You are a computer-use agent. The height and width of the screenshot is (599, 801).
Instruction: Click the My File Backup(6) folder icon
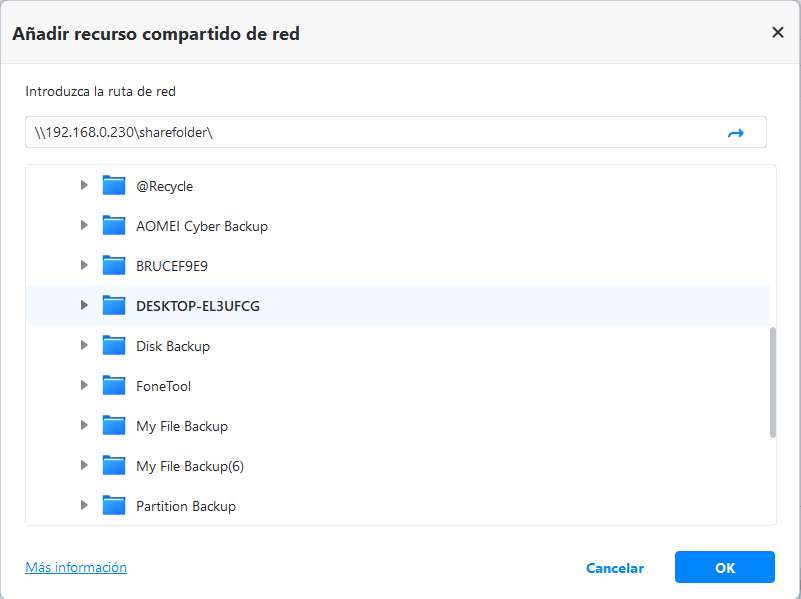(x=114, y=466)
